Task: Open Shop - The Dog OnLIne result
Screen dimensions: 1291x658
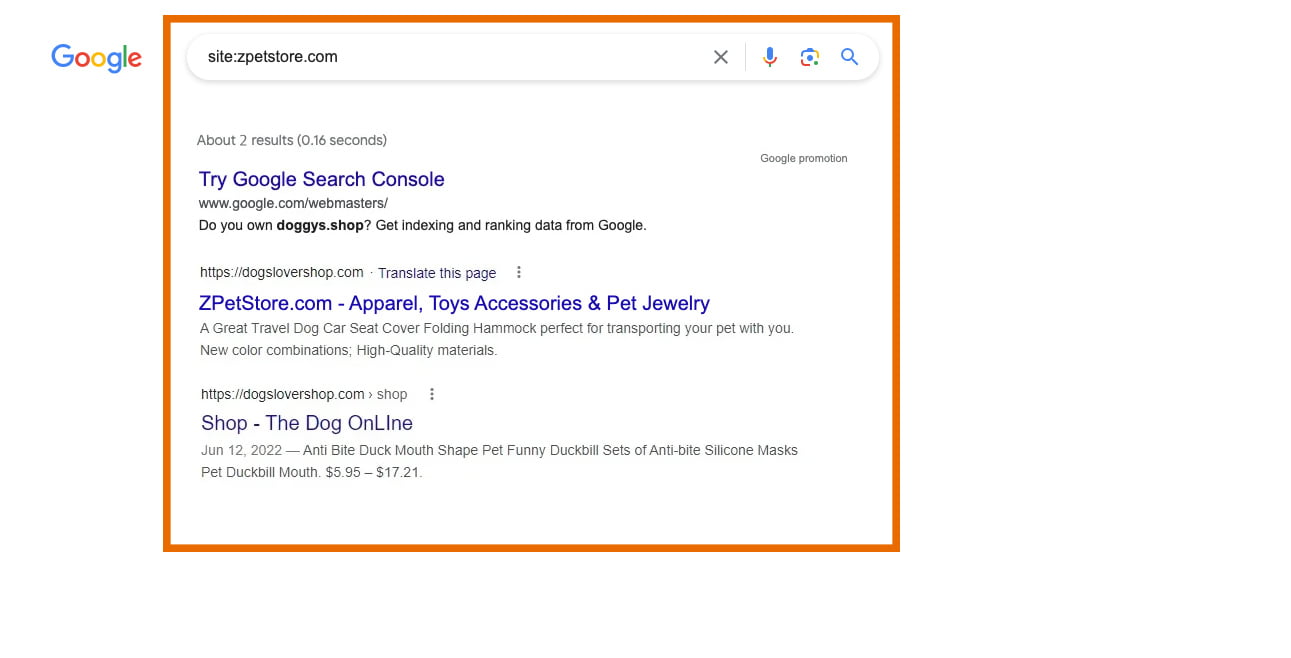Action: click(x=307, y=423)
